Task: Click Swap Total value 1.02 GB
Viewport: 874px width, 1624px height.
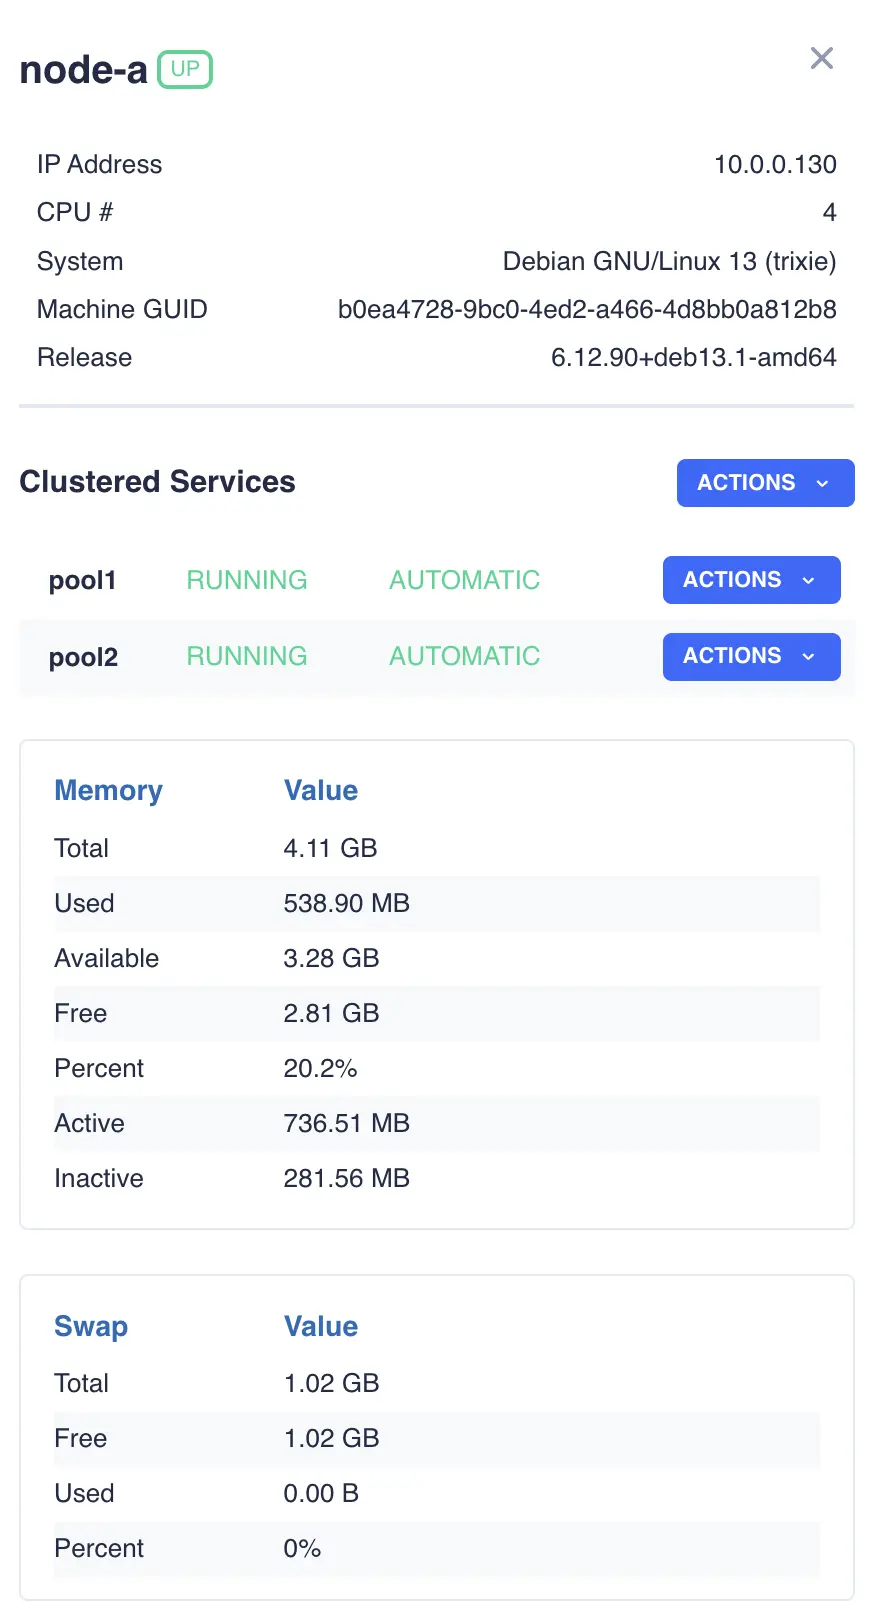Action: pyautogui.click(x=331, y=1383)
